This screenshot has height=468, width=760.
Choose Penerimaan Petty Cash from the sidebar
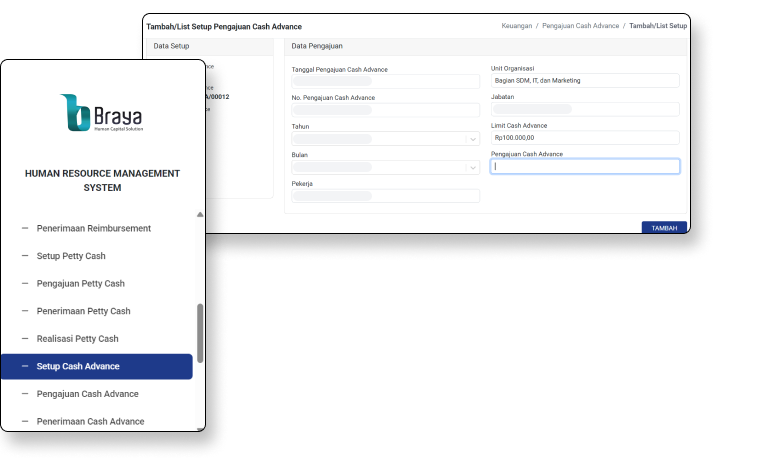click(83, 311)
